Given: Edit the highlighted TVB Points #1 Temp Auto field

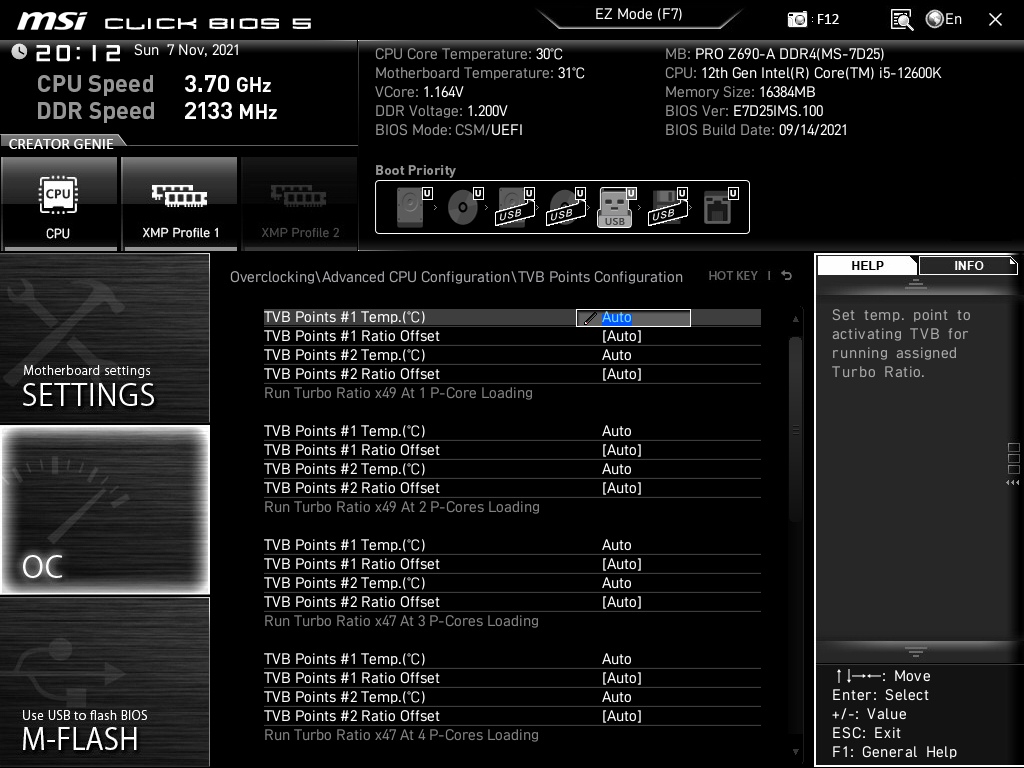Looking at the screenshot, I should 633,317.
